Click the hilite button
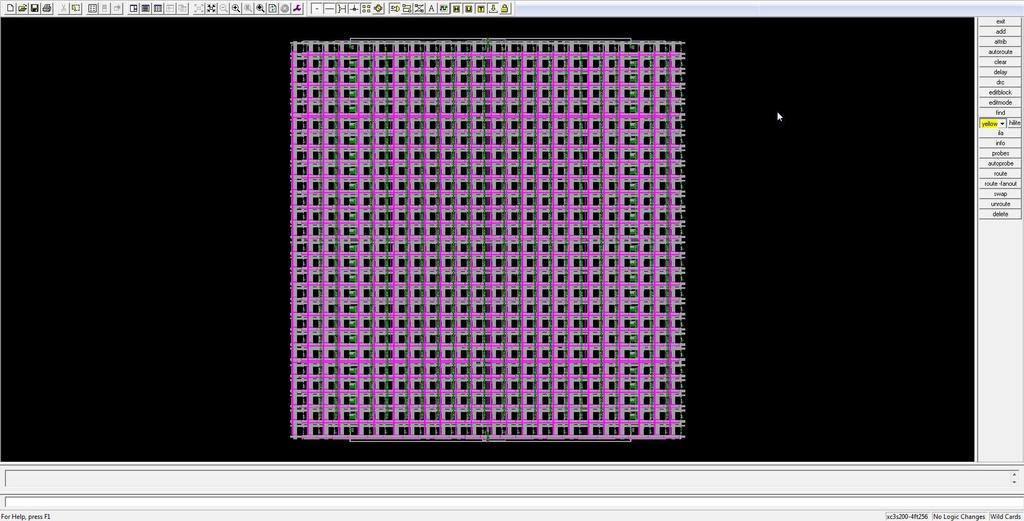 pos(1014,123)
